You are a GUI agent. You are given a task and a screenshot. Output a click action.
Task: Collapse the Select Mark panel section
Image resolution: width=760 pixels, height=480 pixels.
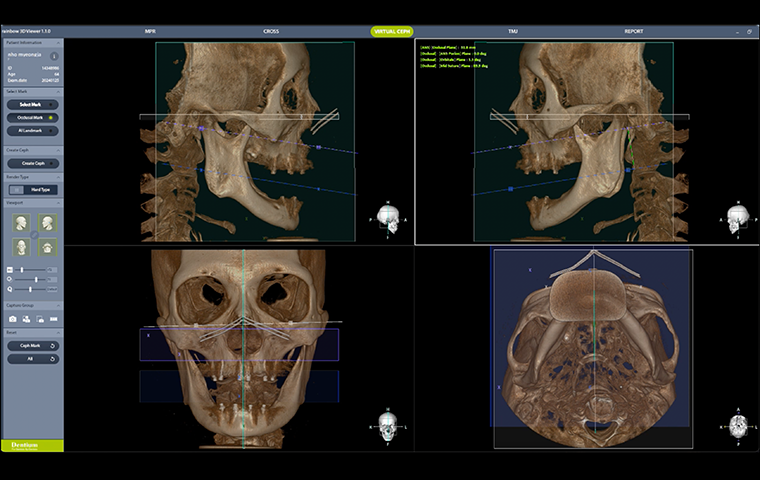[x=58, y=91]
